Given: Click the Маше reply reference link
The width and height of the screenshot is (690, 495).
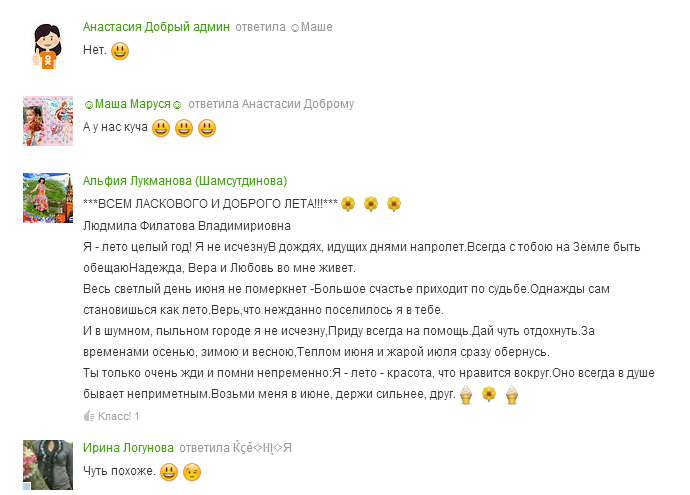Looking at the screenshot, I should point(312,27).
